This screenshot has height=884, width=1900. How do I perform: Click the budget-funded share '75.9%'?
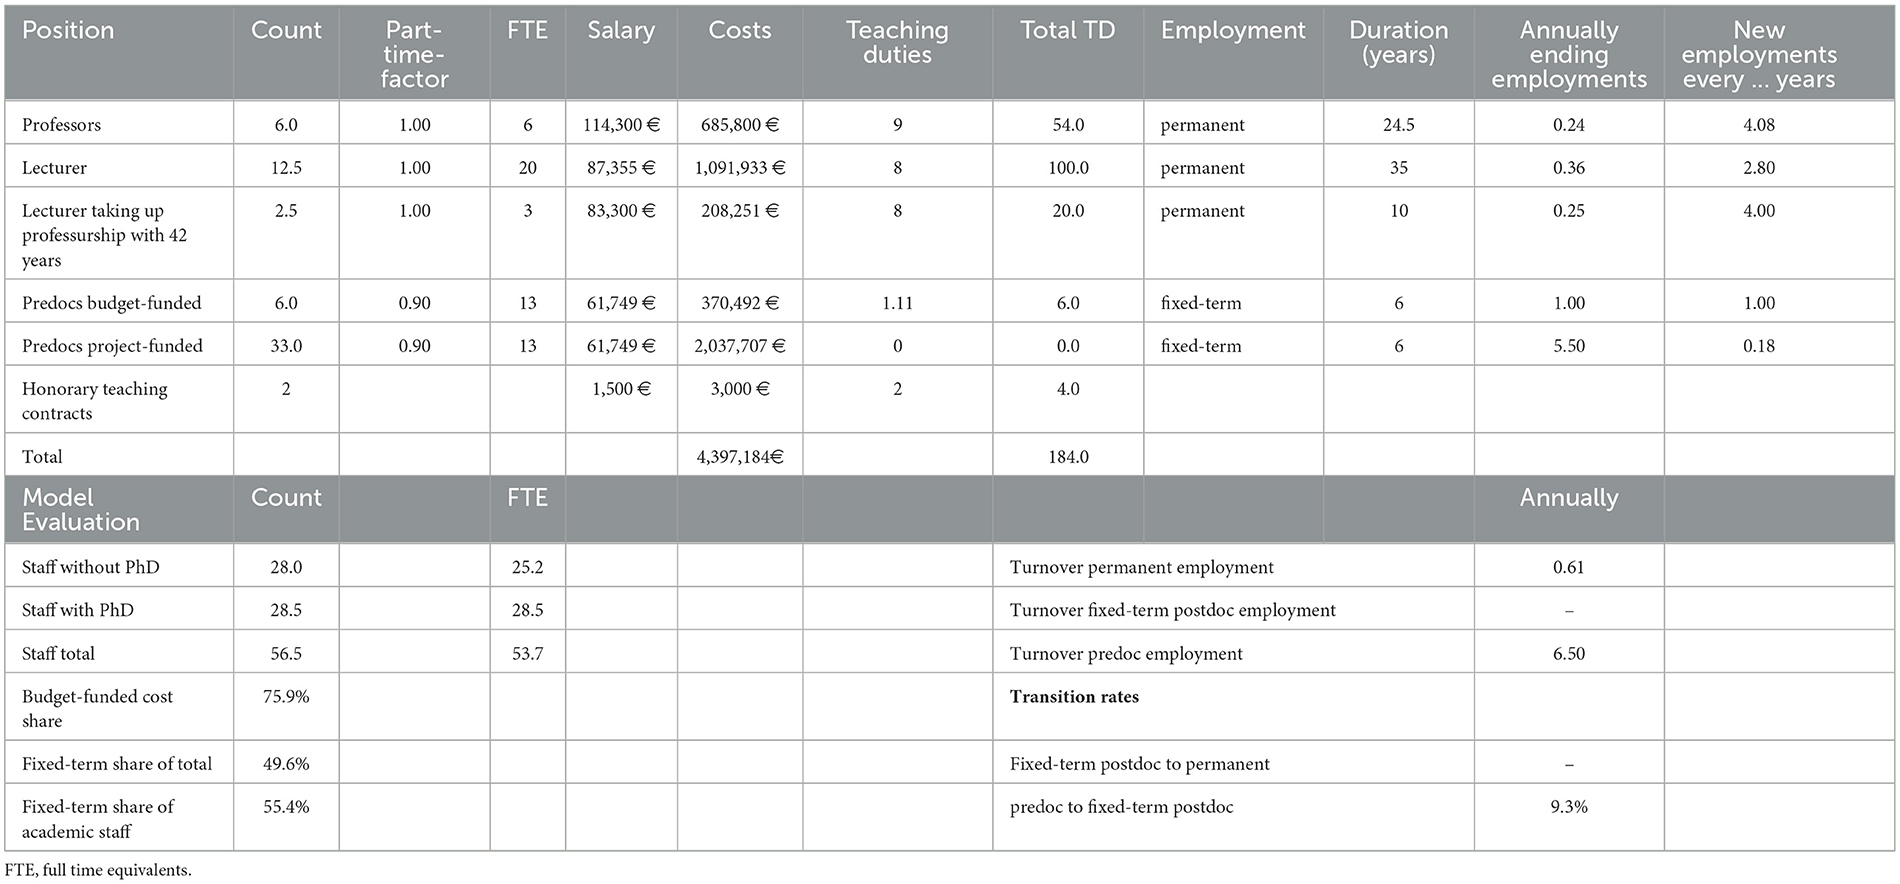(x=286, y=696)
